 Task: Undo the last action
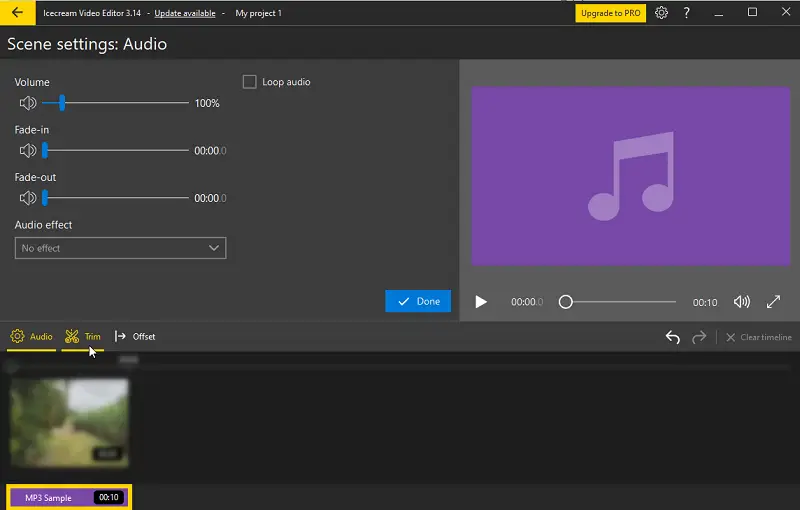point(672,337)
